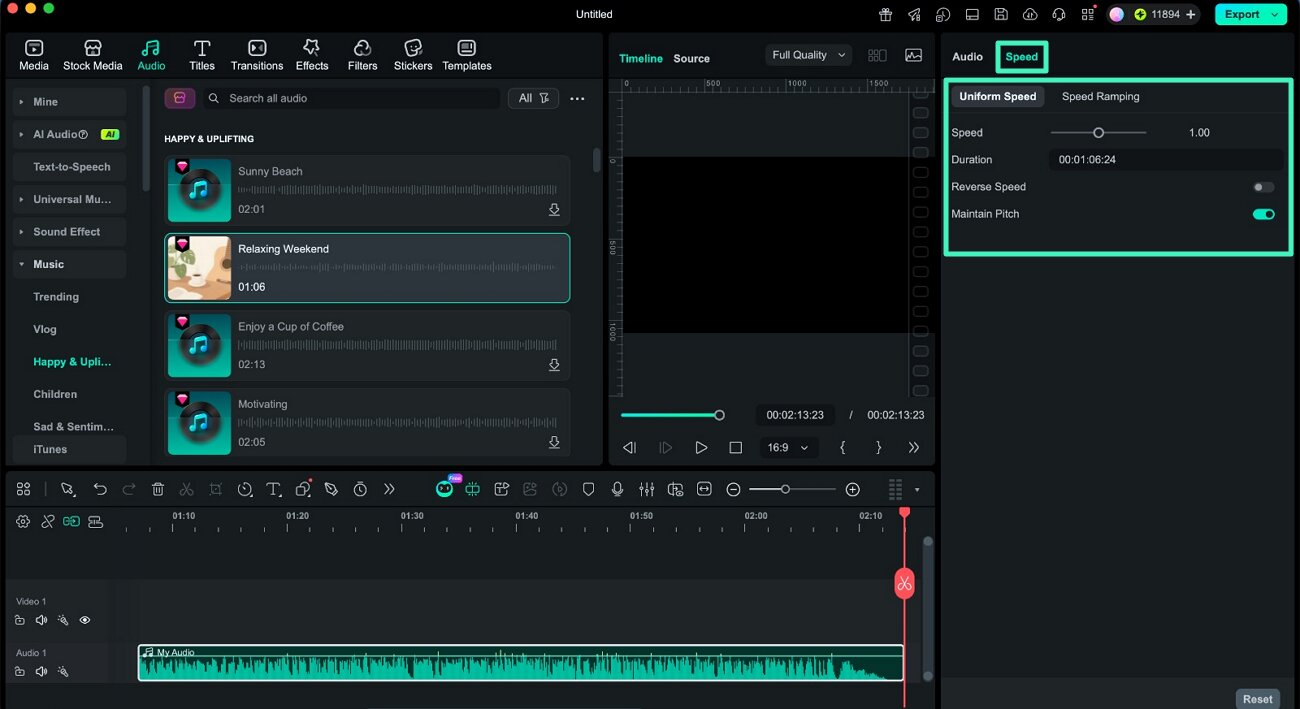This screenshot has width=1300, height=709.
Task: Mute the Audio 1 track
Action: click(41, 671)
